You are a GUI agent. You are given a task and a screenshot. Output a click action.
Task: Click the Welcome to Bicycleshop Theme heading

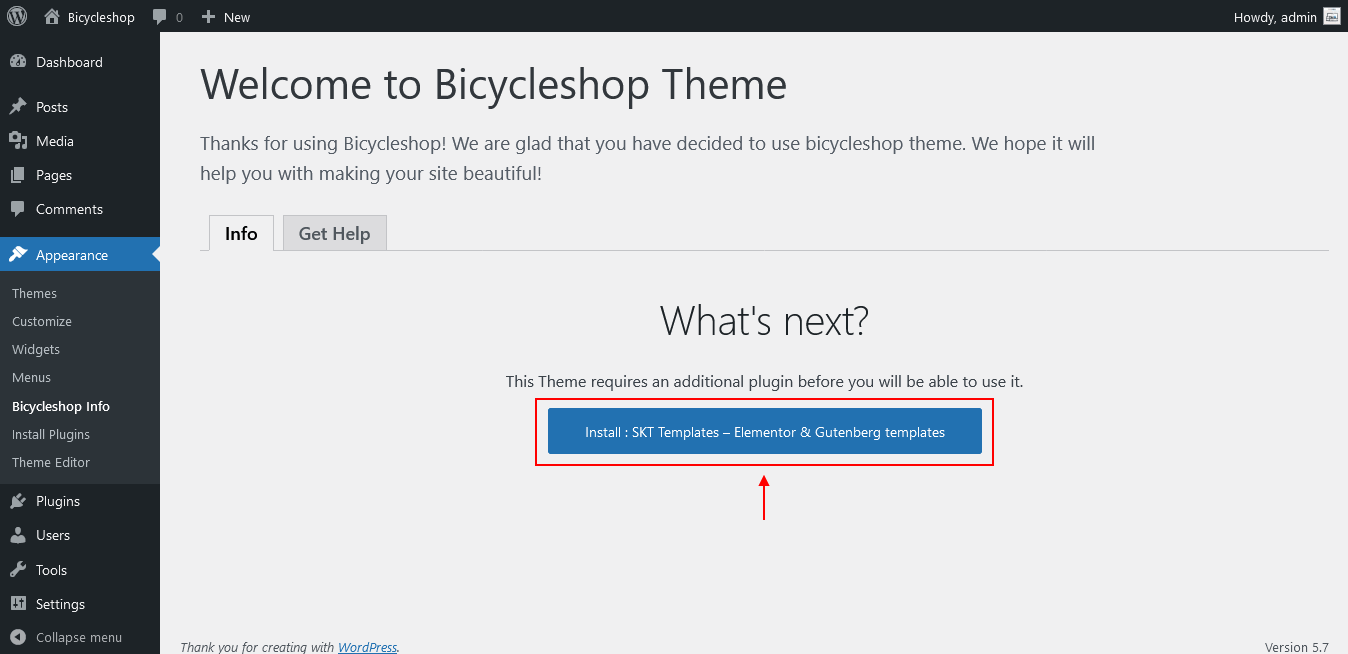pyautogui.click(x=494, y=84)
